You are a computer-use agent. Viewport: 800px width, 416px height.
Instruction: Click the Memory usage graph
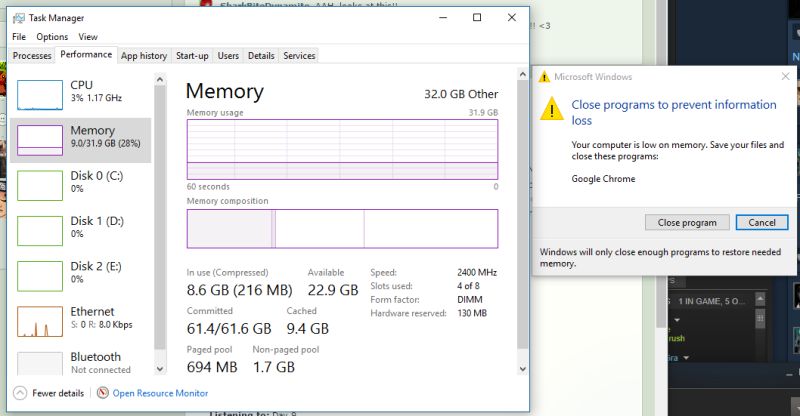coord(342,149)
